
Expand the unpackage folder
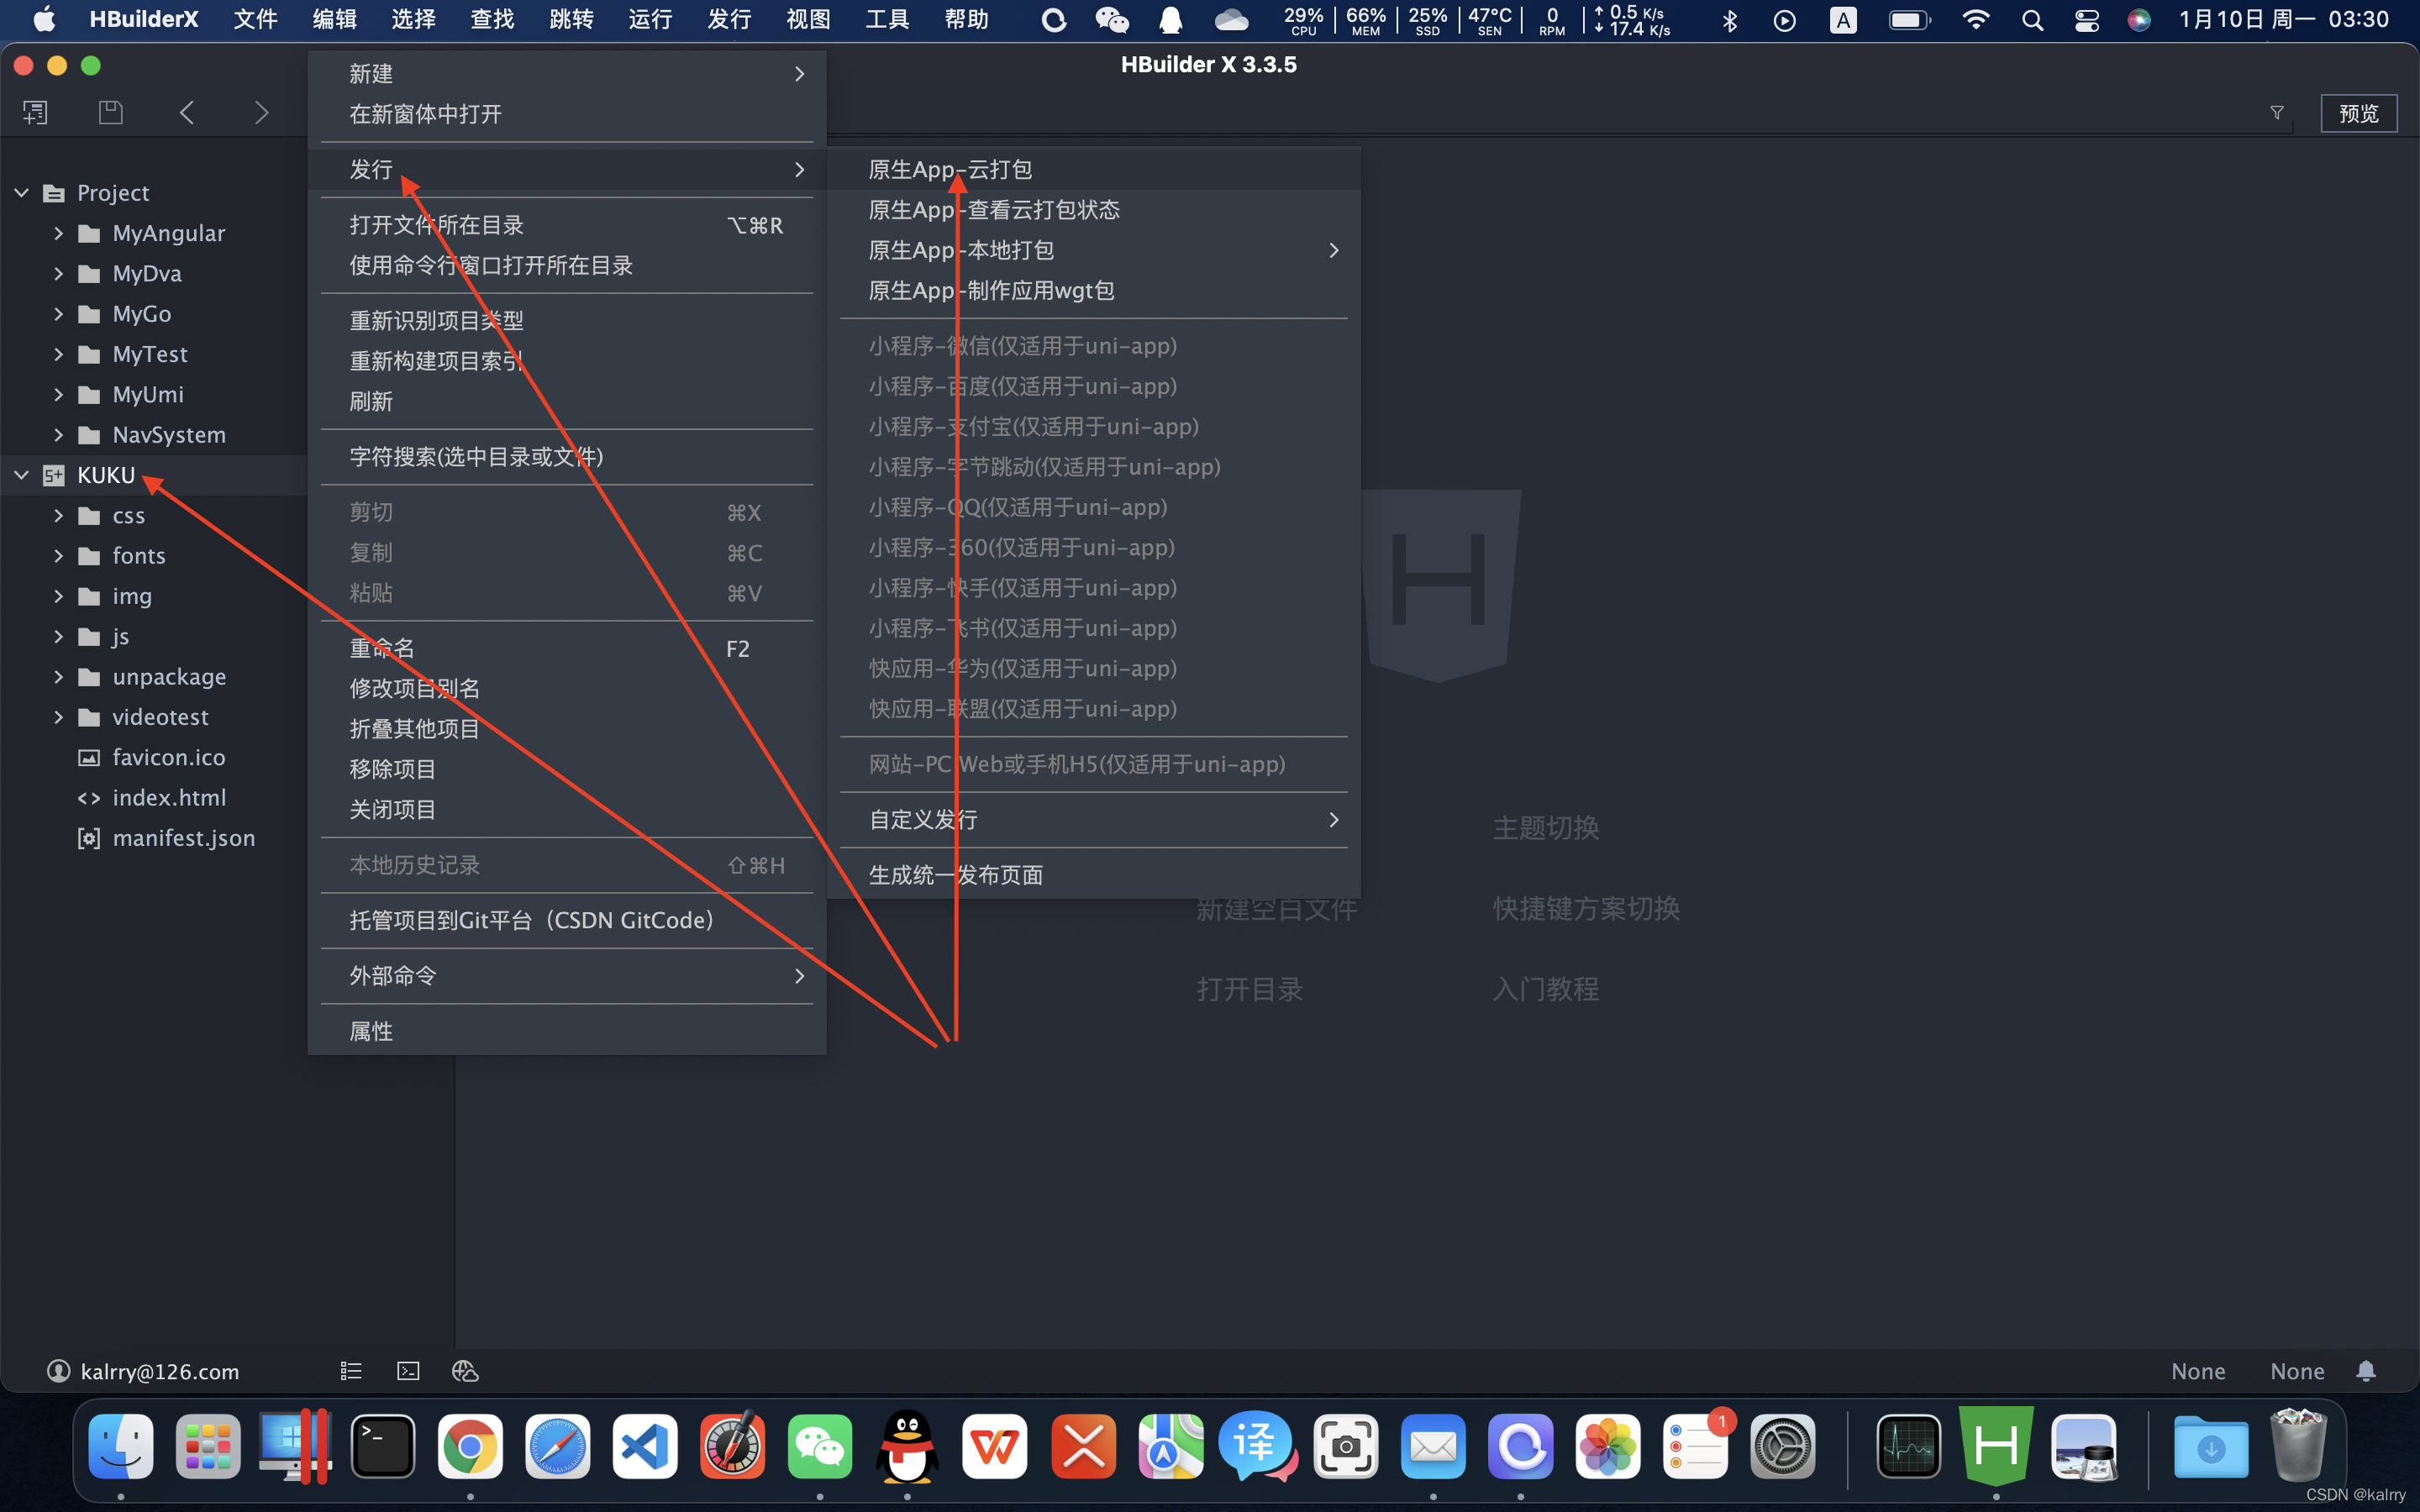58,677
